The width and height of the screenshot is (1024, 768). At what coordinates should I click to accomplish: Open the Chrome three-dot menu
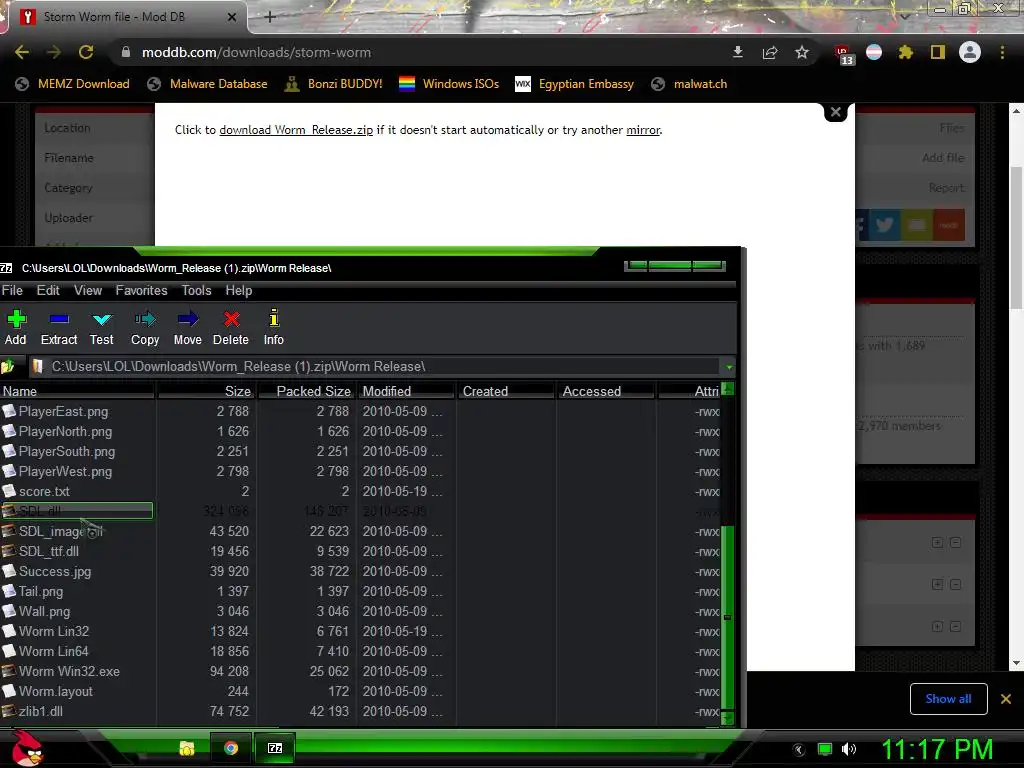tap(1002, 52)
